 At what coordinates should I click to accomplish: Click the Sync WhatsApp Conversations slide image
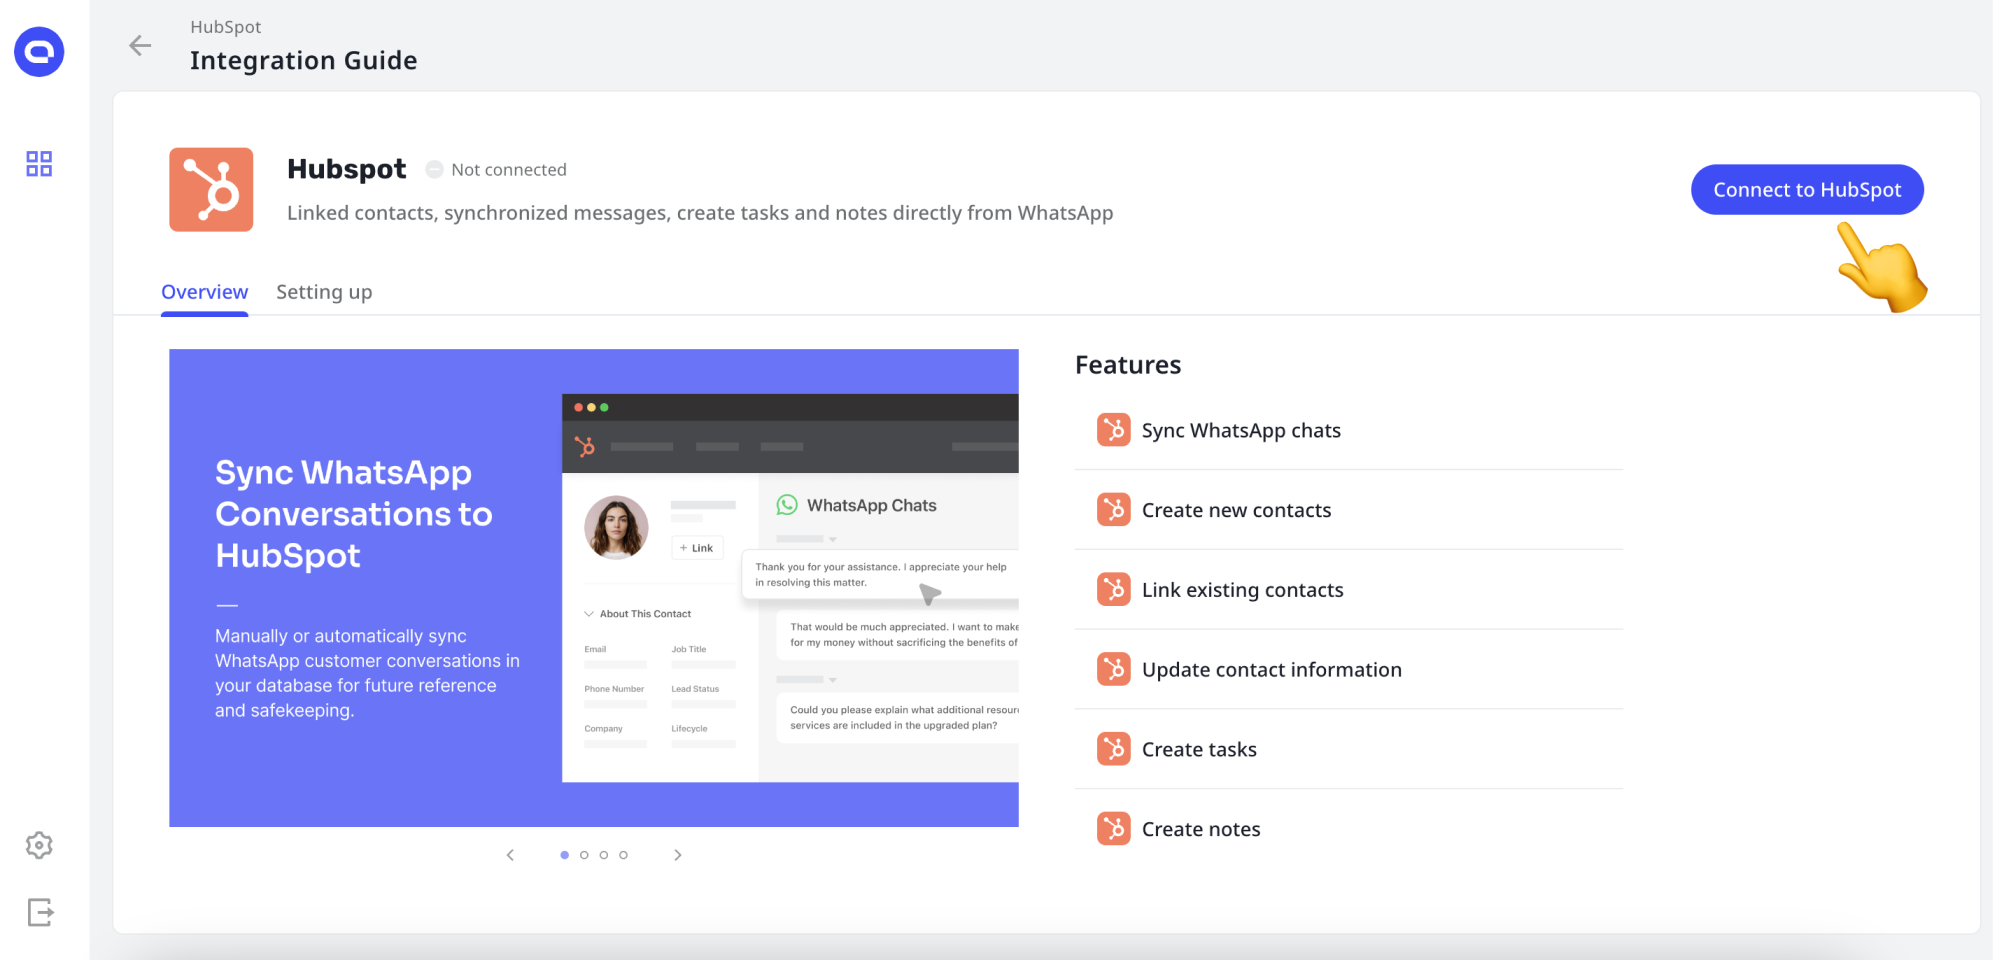tap(594, 588)
